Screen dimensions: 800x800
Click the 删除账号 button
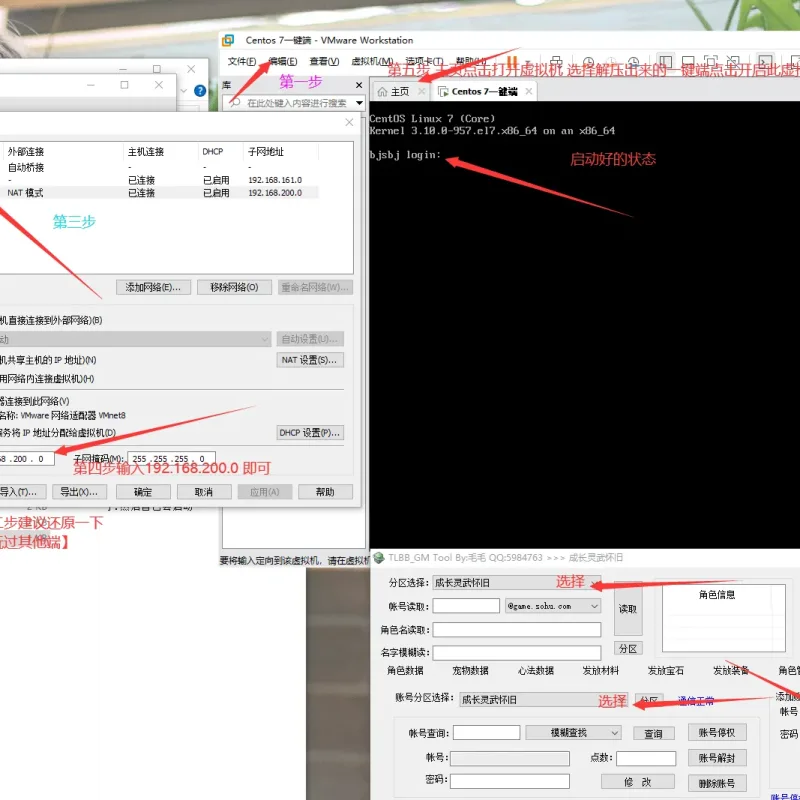pos(717,783)
